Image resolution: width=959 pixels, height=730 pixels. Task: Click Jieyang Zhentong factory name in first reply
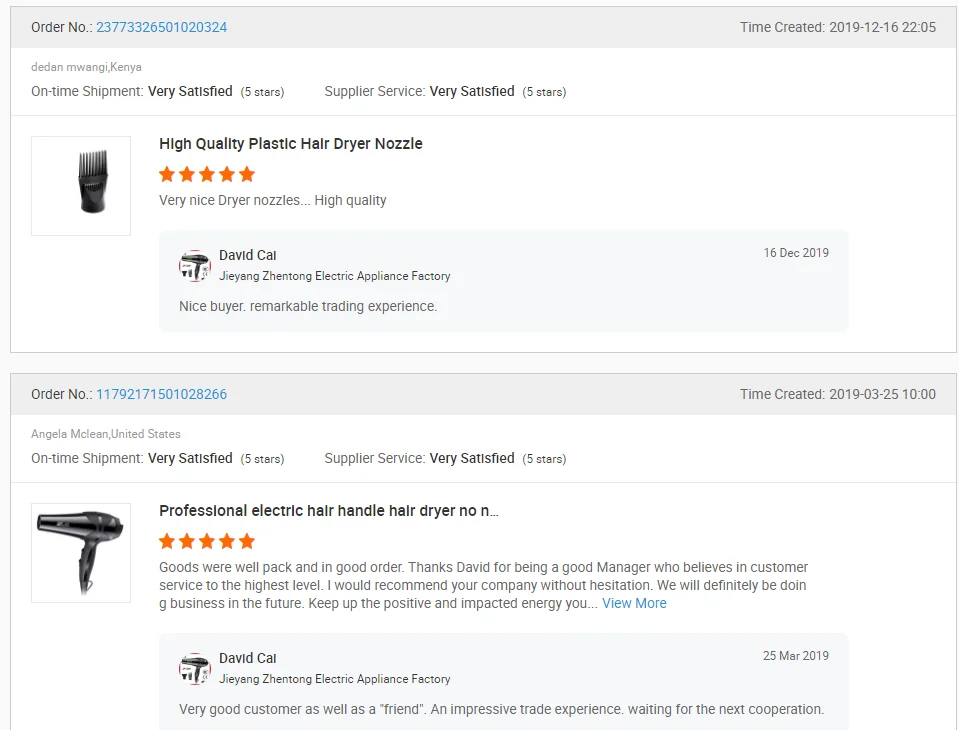click(x=334, y=276)
